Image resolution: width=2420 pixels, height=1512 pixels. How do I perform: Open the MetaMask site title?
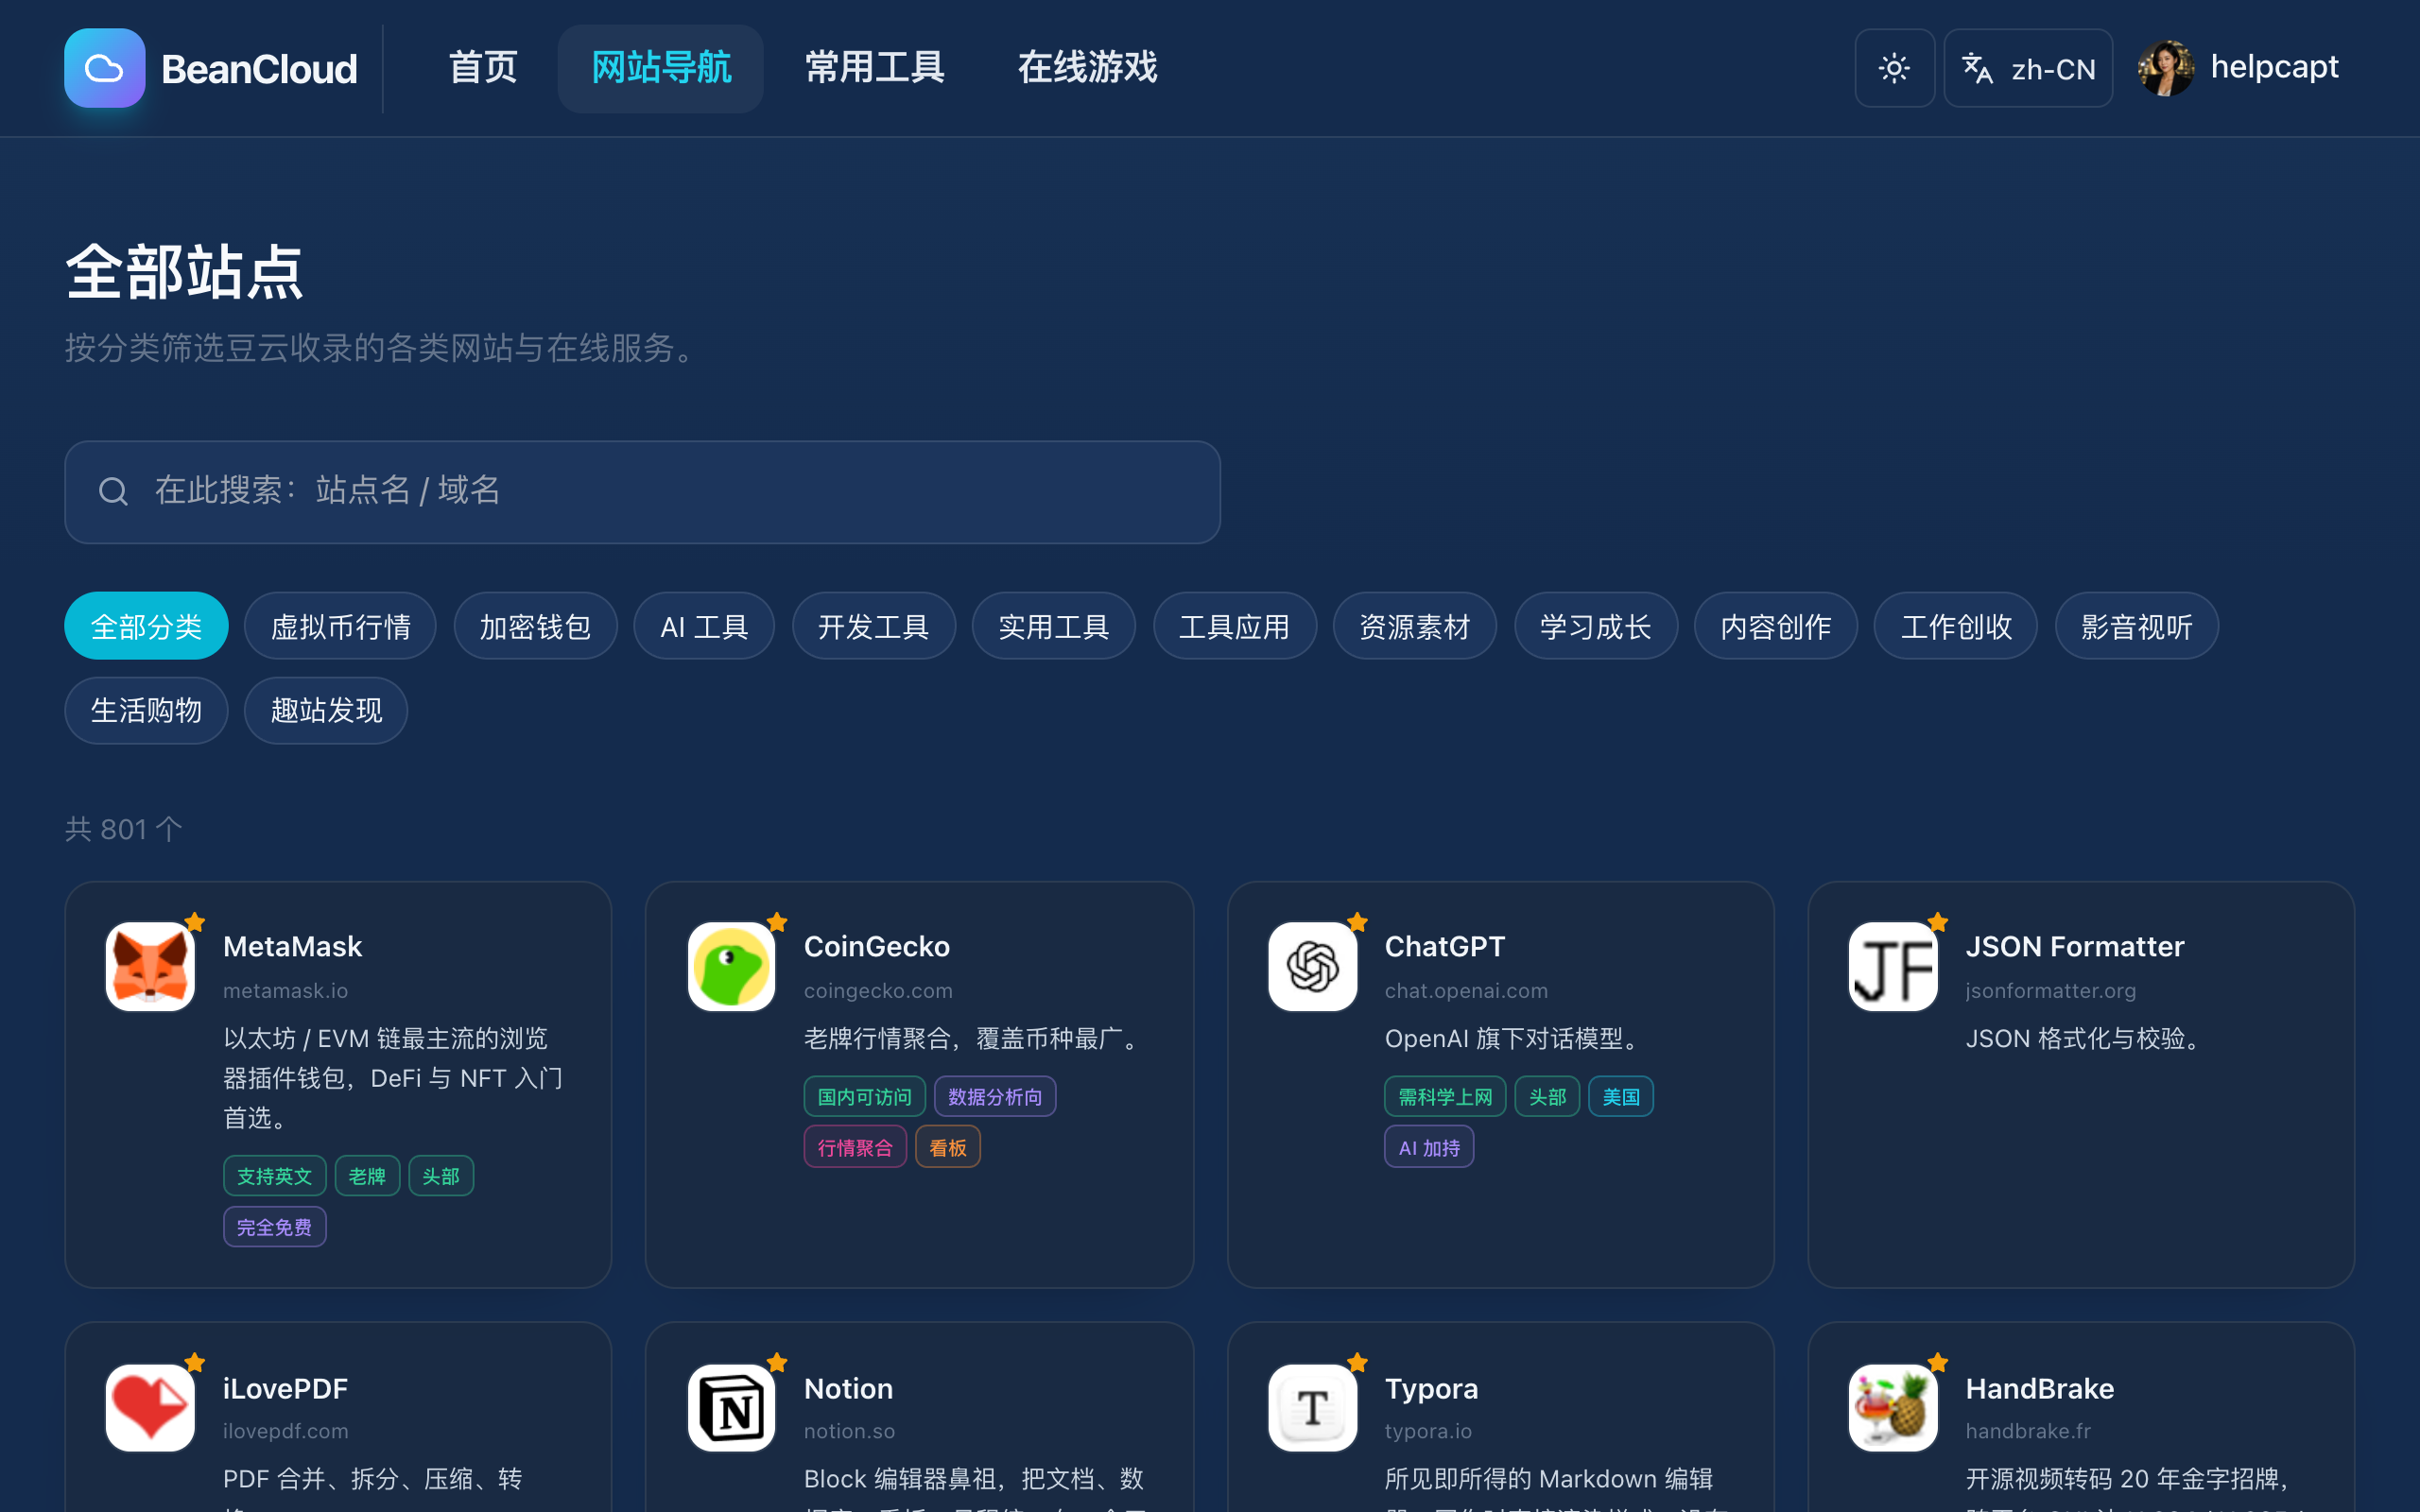pyautogui.click(x=292, y=946)
